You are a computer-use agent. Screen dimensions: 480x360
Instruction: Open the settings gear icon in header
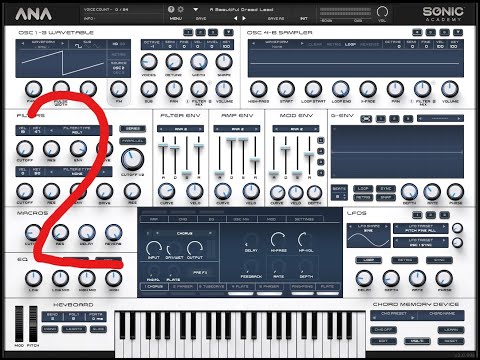[x=181, y=9]
